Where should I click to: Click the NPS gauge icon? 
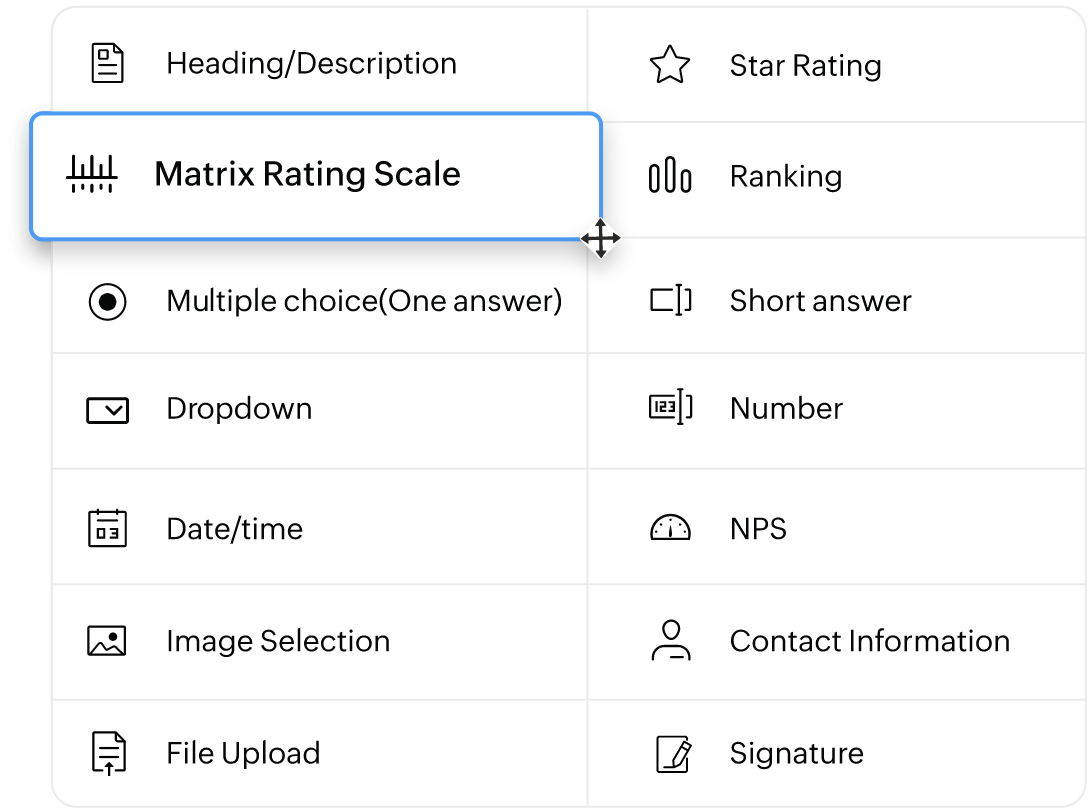click(670, 528)
